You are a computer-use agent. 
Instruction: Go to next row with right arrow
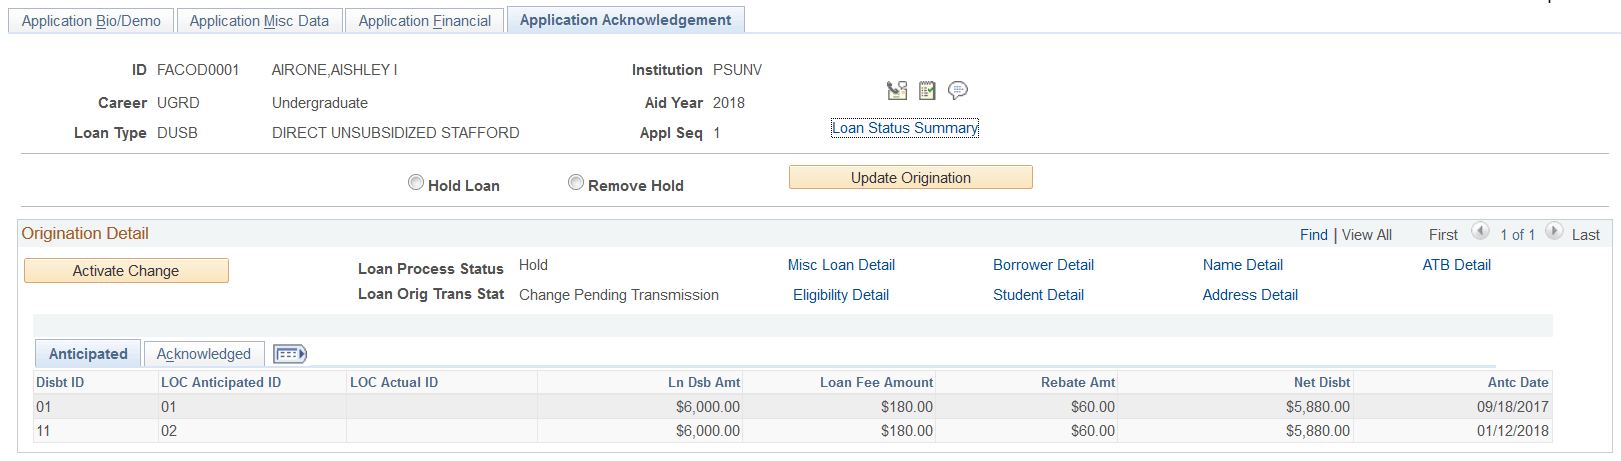tap(1554, 232)
